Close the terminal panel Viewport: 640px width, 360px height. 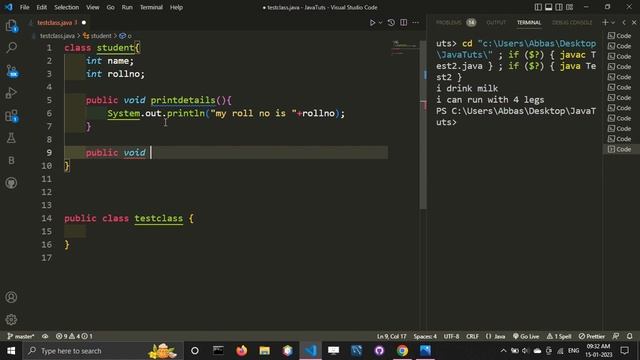coord(634,22)
